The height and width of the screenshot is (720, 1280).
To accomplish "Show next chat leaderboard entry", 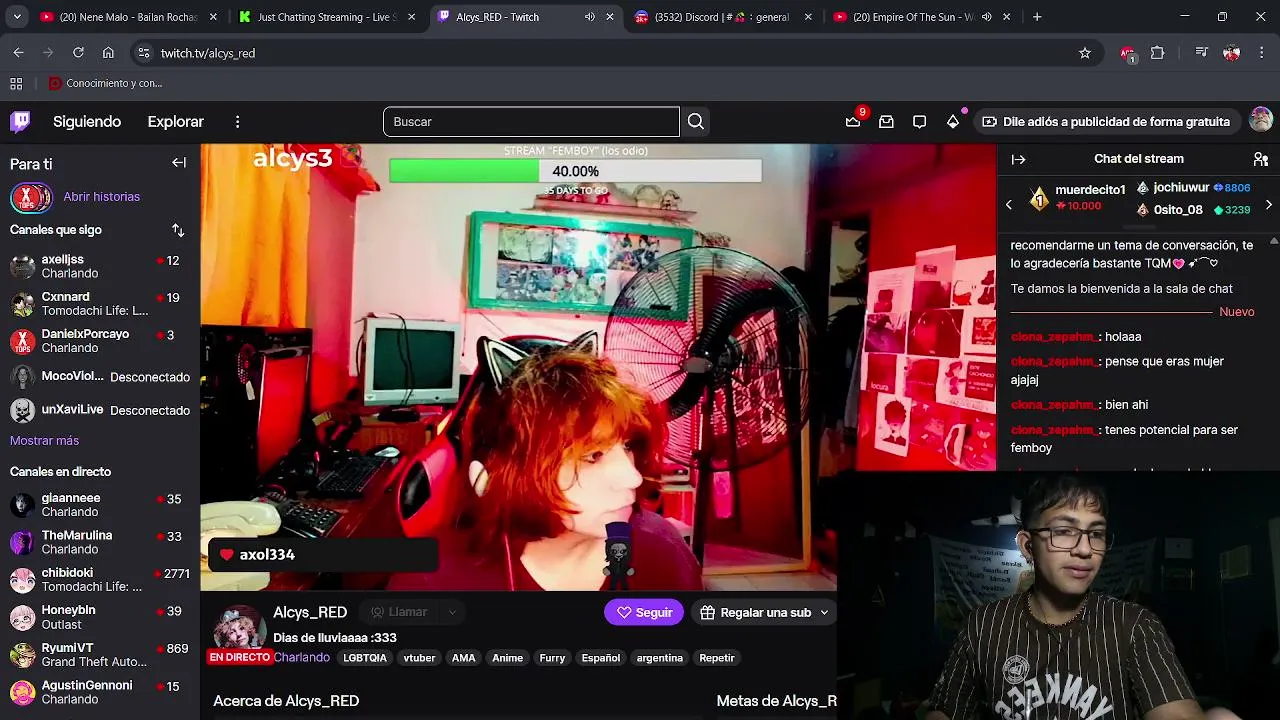I will (1269, 205).
